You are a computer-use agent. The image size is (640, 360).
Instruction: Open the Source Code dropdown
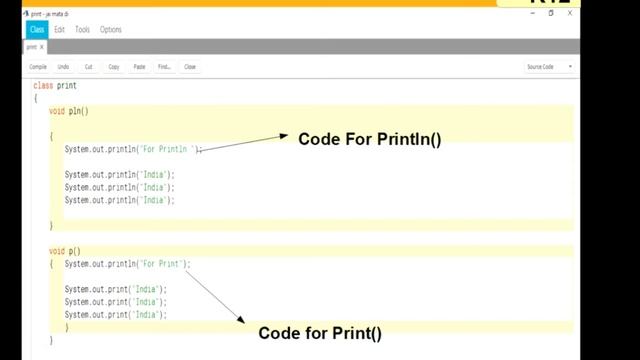point(549,67)
